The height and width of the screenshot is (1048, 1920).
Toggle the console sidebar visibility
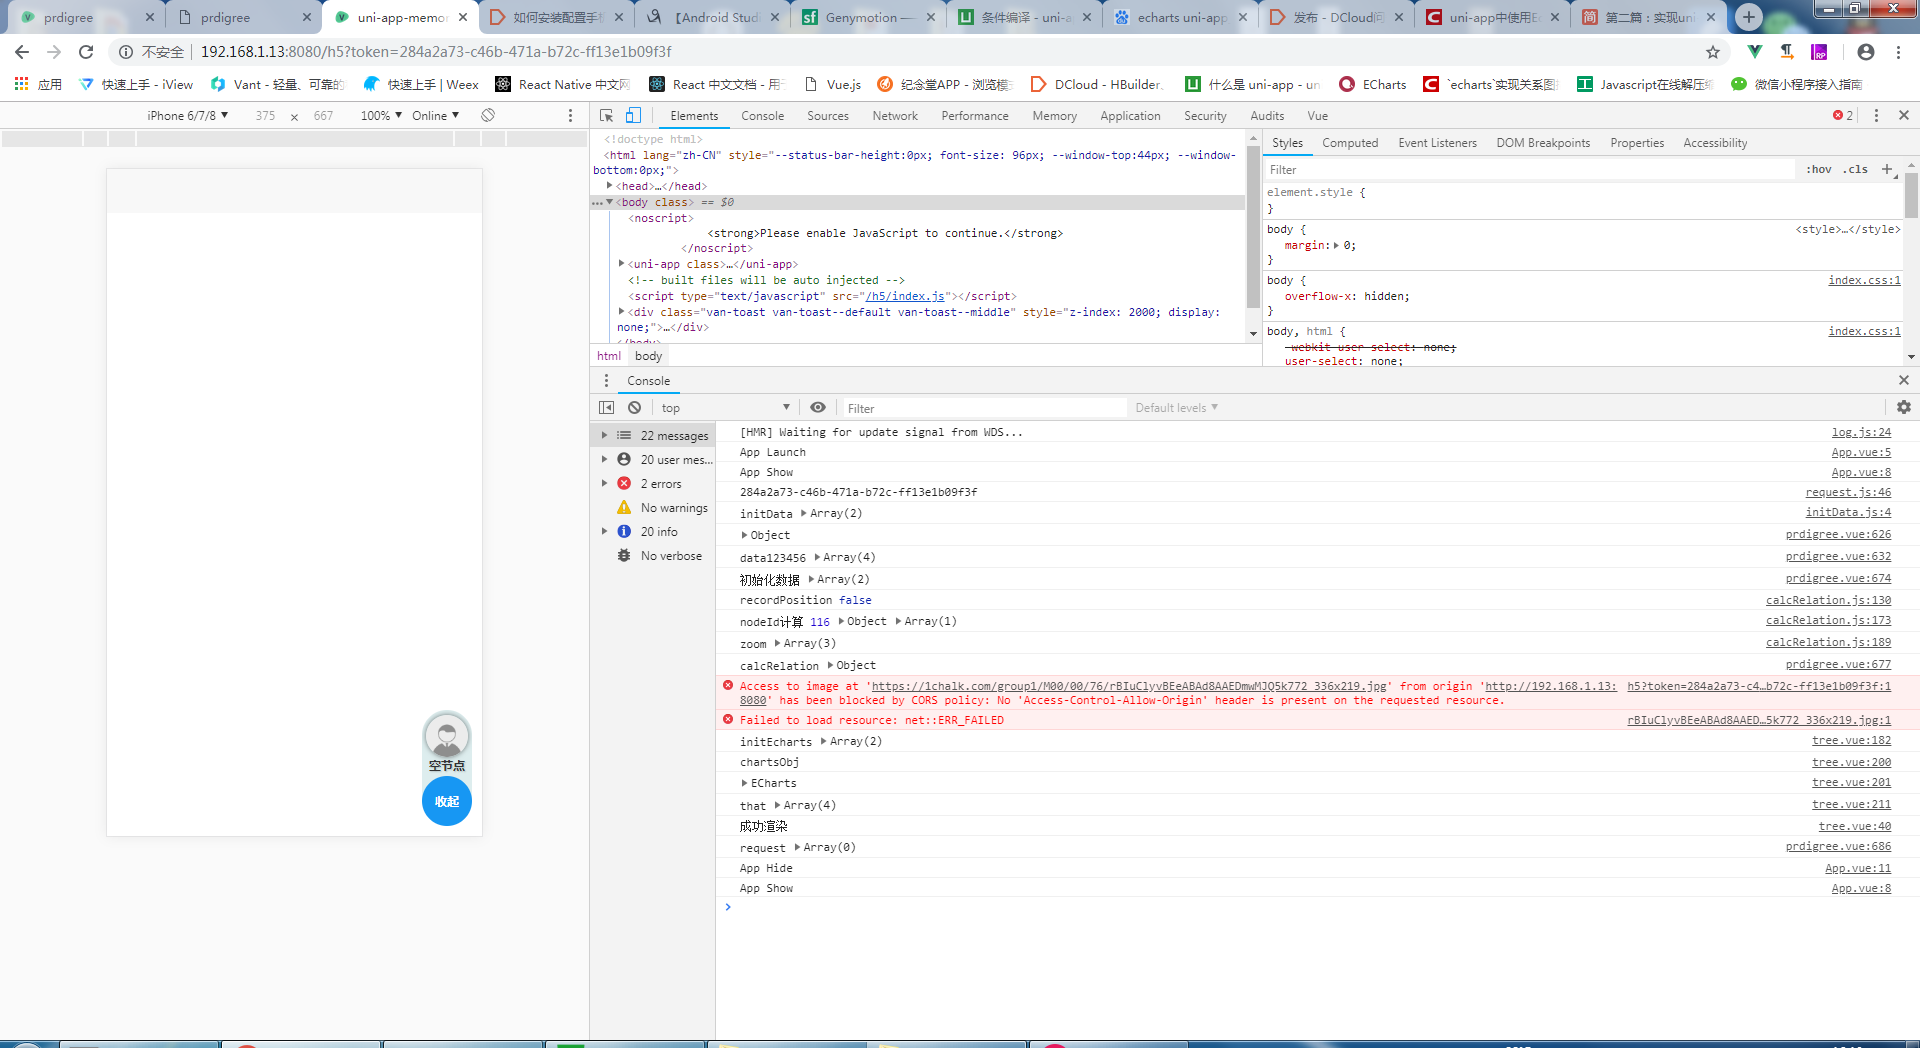pyautogui.click(x=606, y=408)
